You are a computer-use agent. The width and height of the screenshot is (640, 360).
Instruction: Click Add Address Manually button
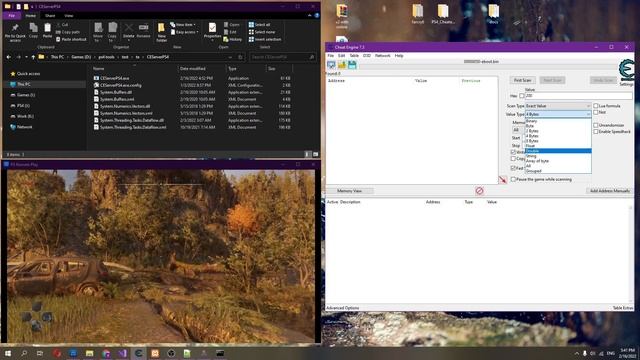click(610, 191)
